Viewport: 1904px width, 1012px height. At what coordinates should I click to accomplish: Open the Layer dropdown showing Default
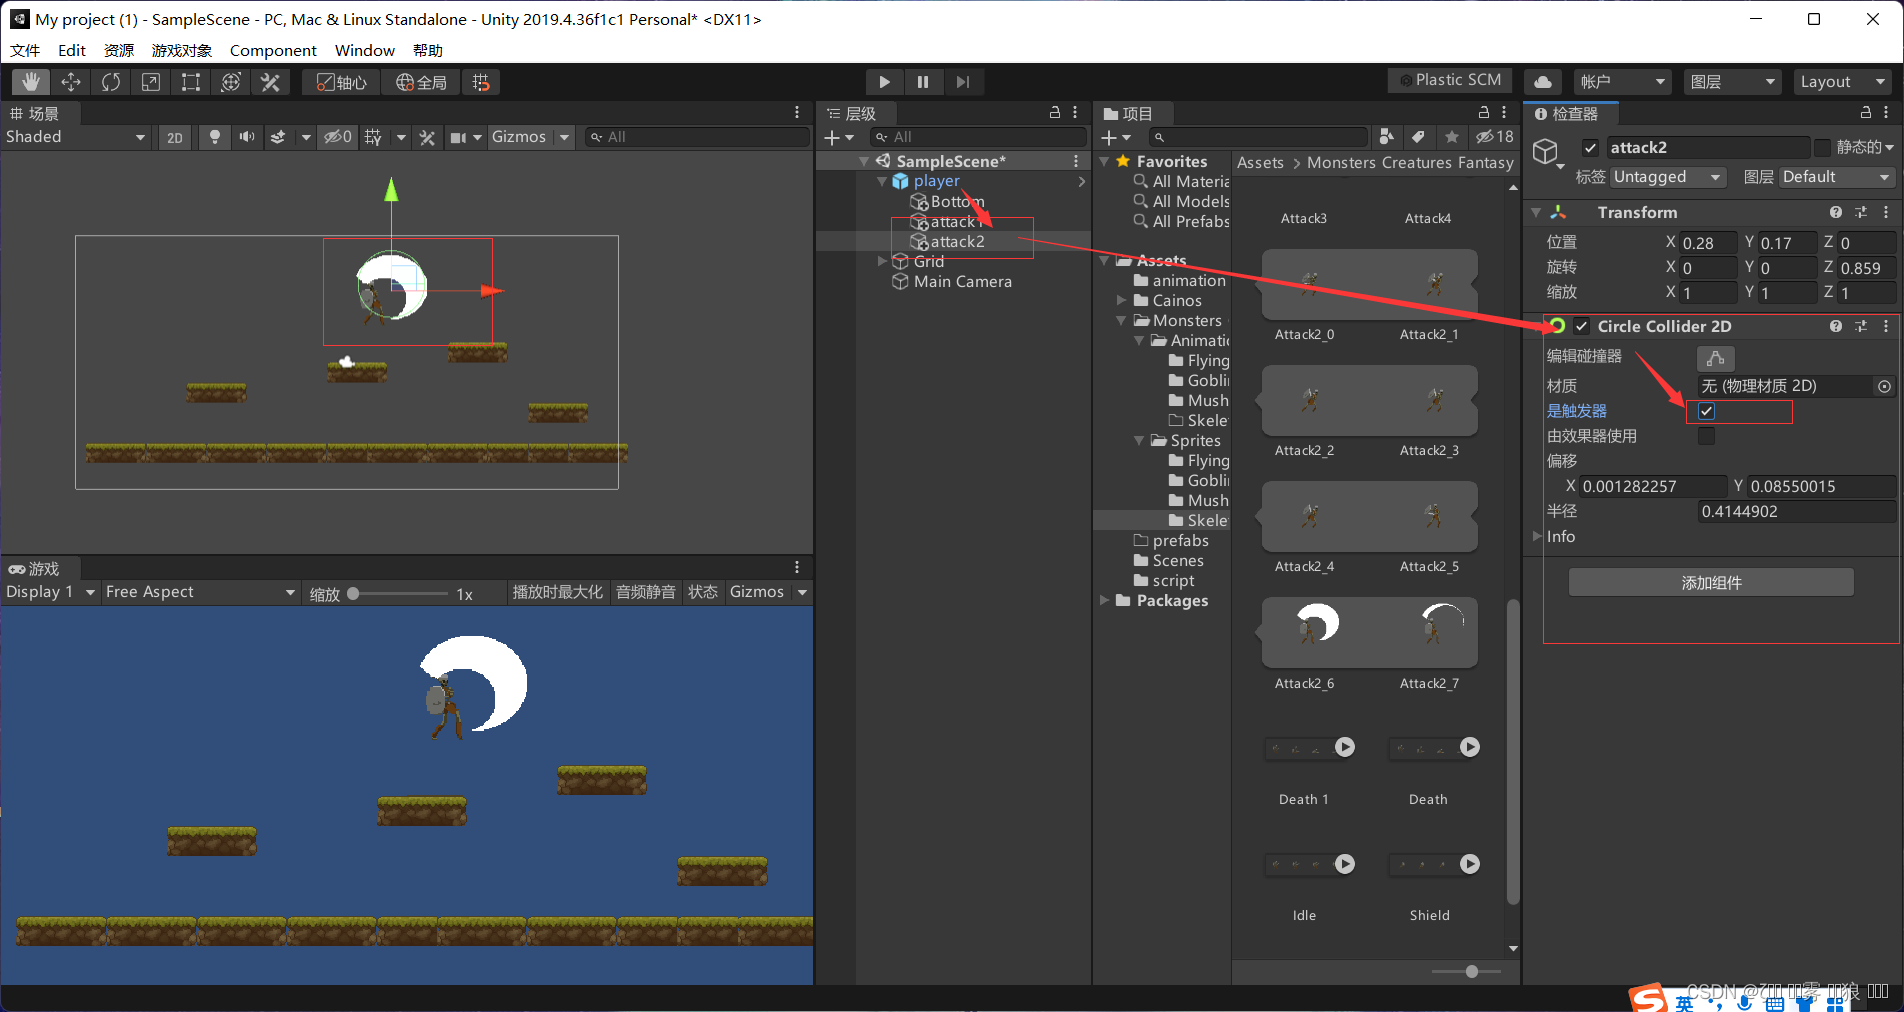point(1837,177)
